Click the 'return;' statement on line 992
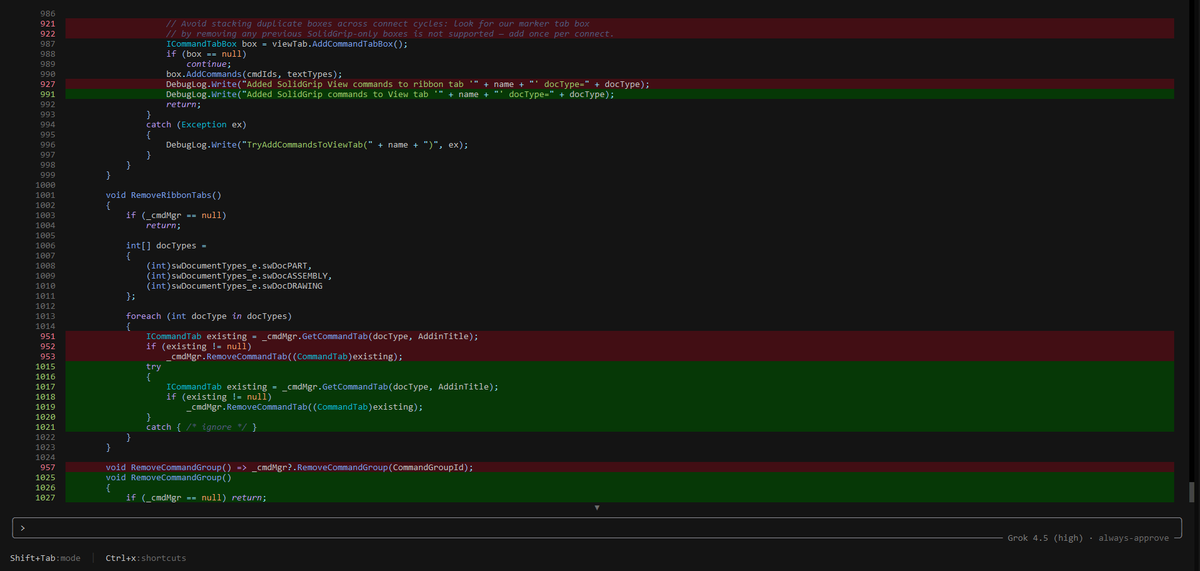Image resolution: width=1200 pixels, height=571 pixels. 183,104
